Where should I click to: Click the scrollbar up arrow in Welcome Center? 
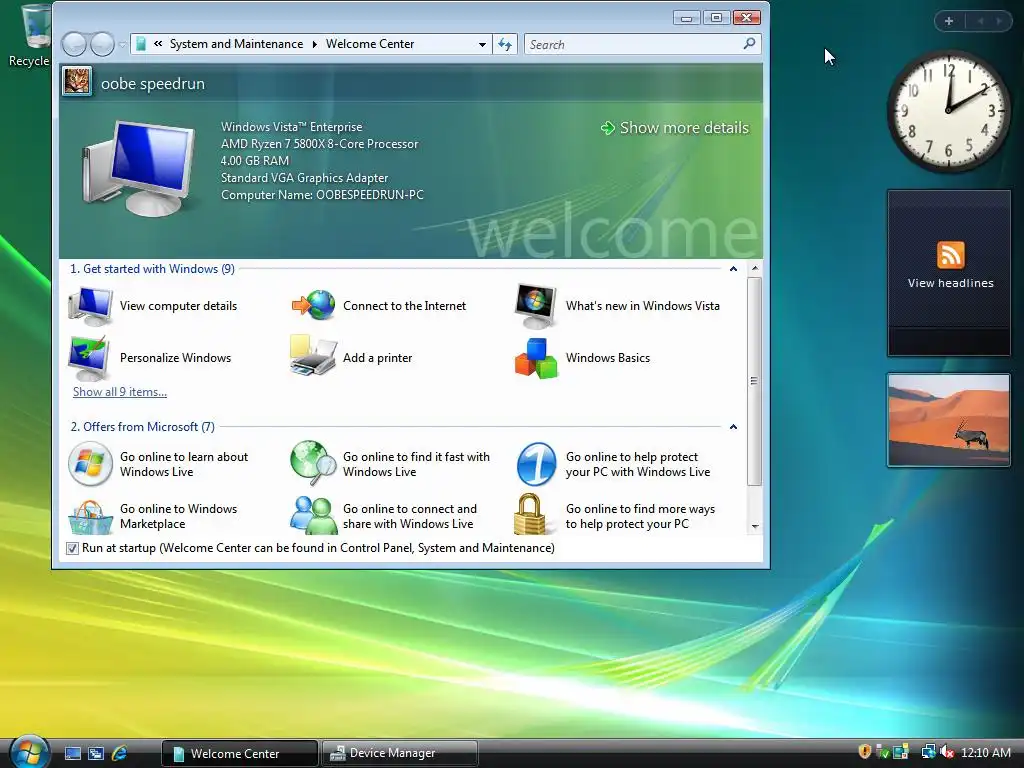click(x=755, y=268)
